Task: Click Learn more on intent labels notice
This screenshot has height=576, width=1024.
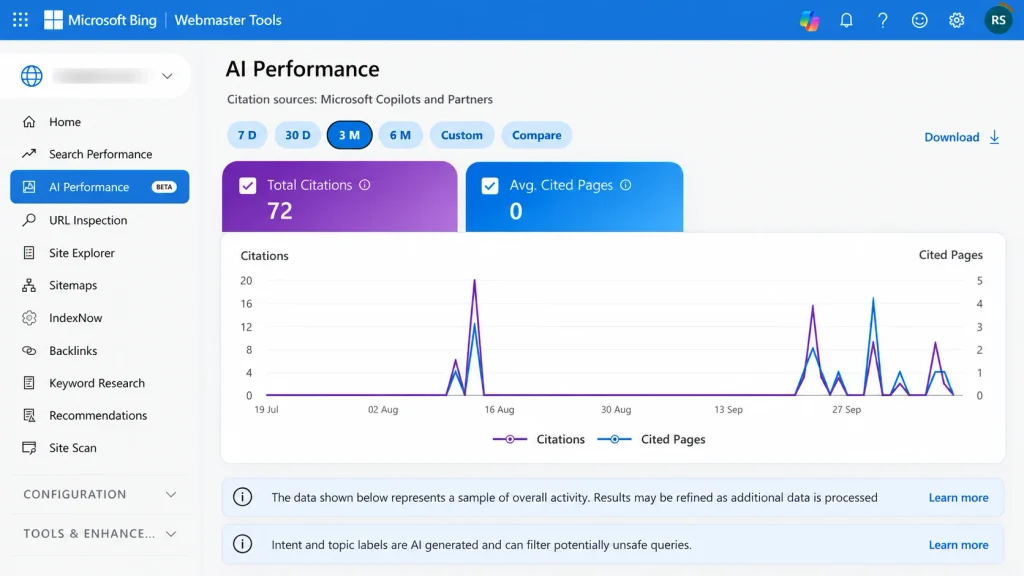Action: (958, 545)
